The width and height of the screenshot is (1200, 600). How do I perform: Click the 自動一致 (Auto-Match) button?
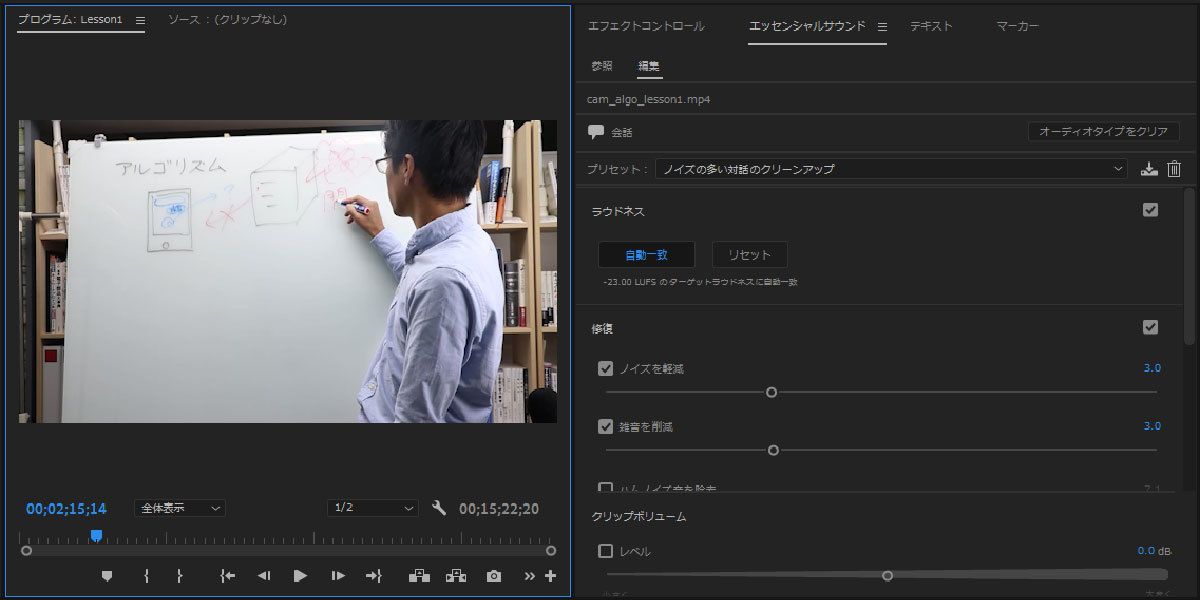point(646,254)
